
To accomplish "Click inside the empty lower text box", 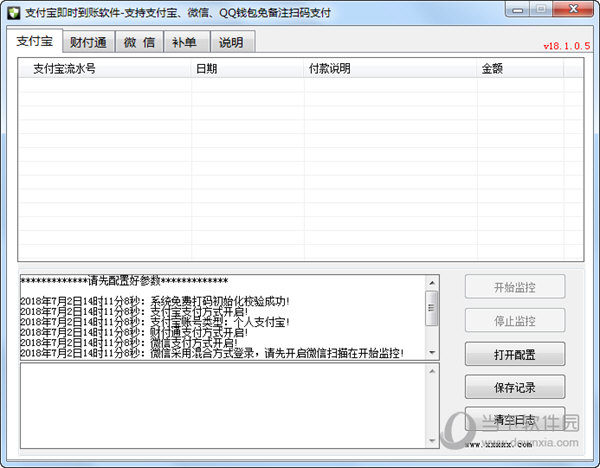I will (x=223, y=406).
